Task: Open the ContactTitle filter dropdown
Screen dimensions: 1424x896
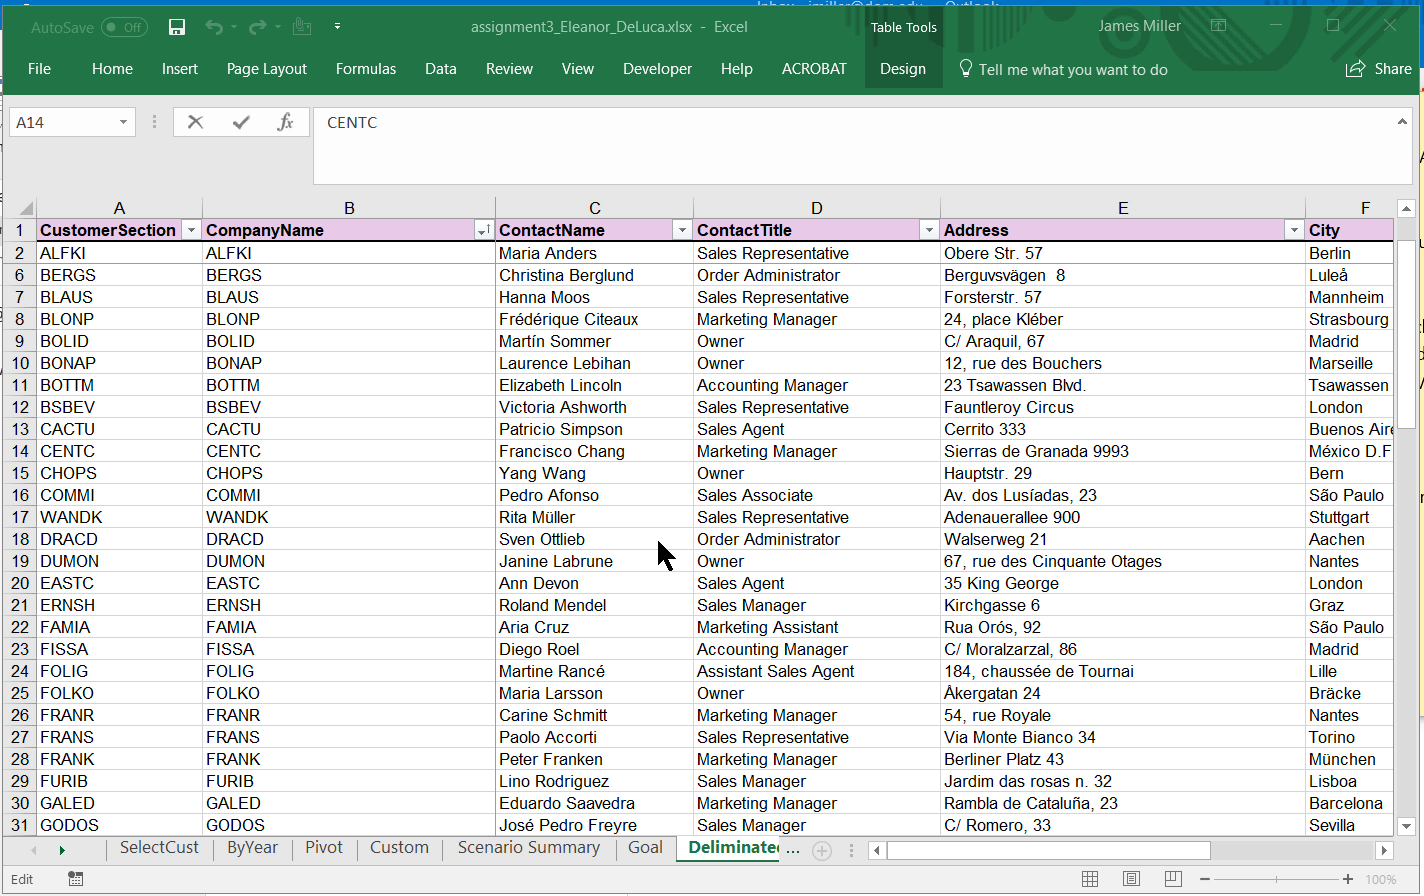Action: coord(928,230)
